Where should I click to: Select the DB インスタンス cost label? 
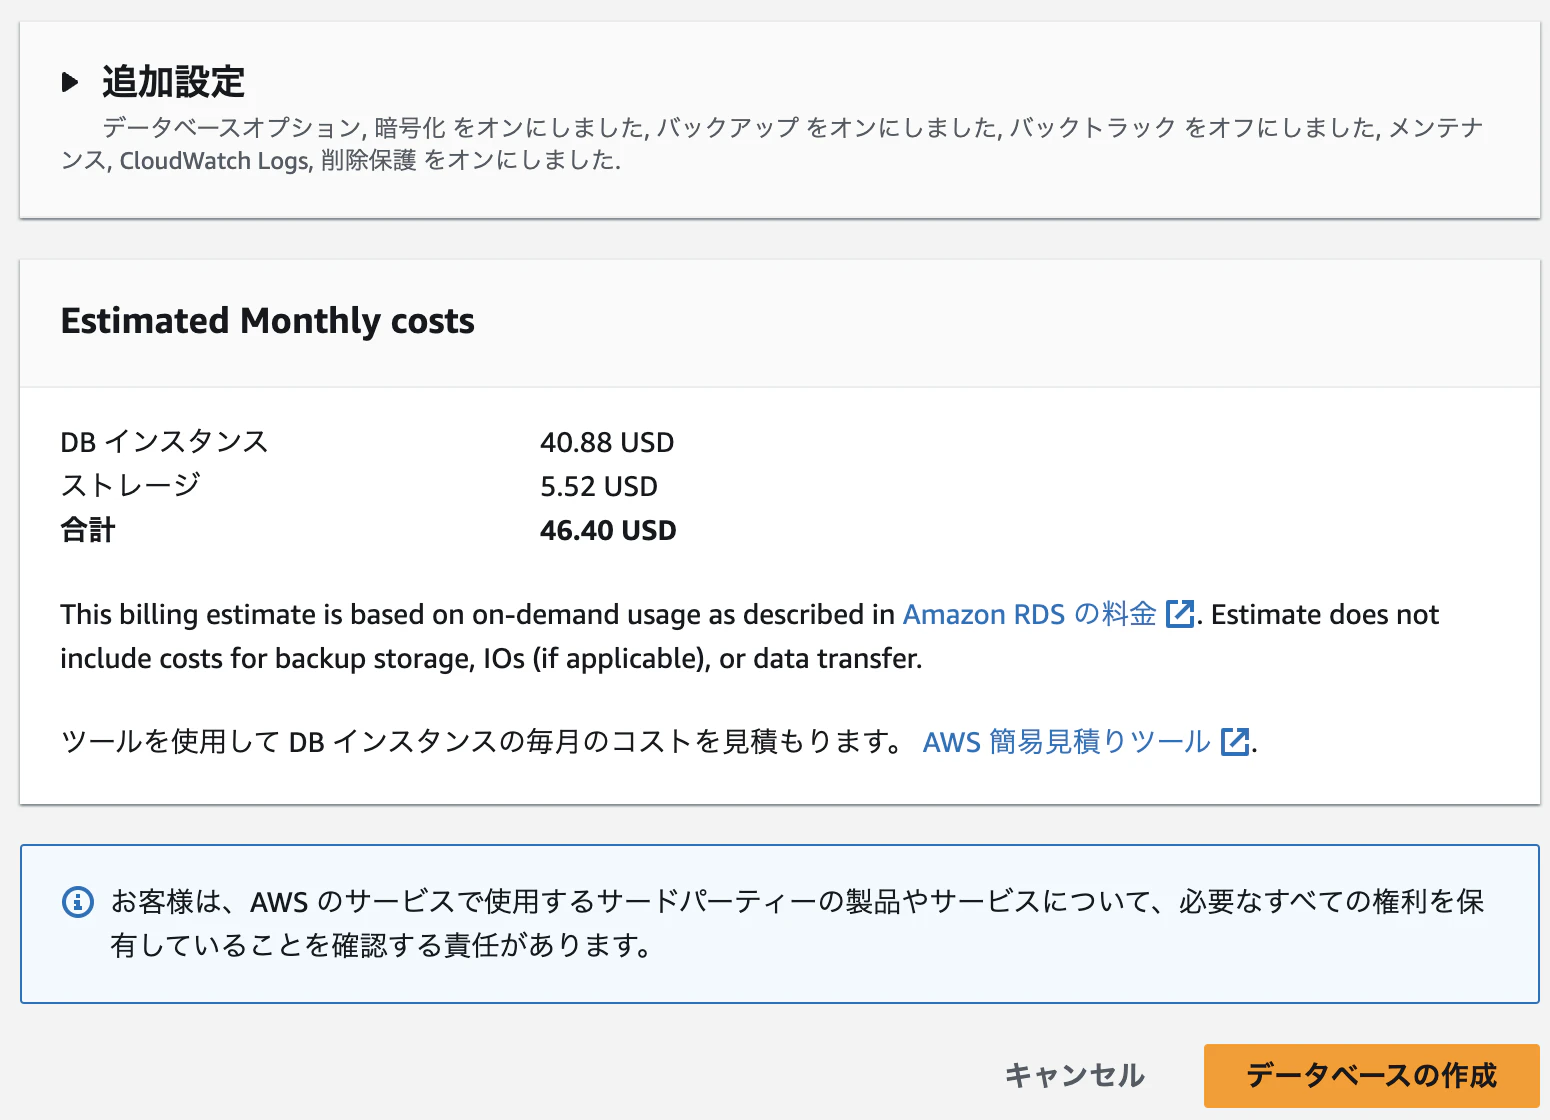click(164, 442)
